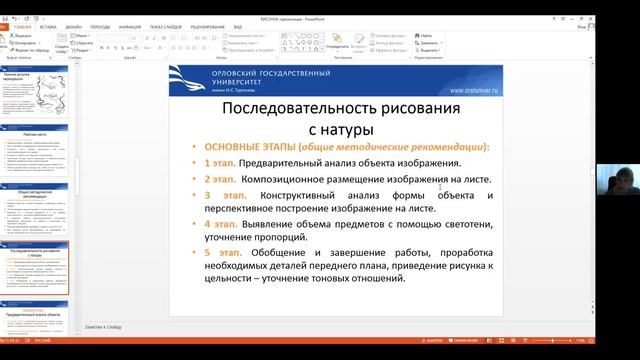Viewport: 640px width, 360px height.
Task: Click the Вход (Sign in) link
Action: (x=582, y=27)
